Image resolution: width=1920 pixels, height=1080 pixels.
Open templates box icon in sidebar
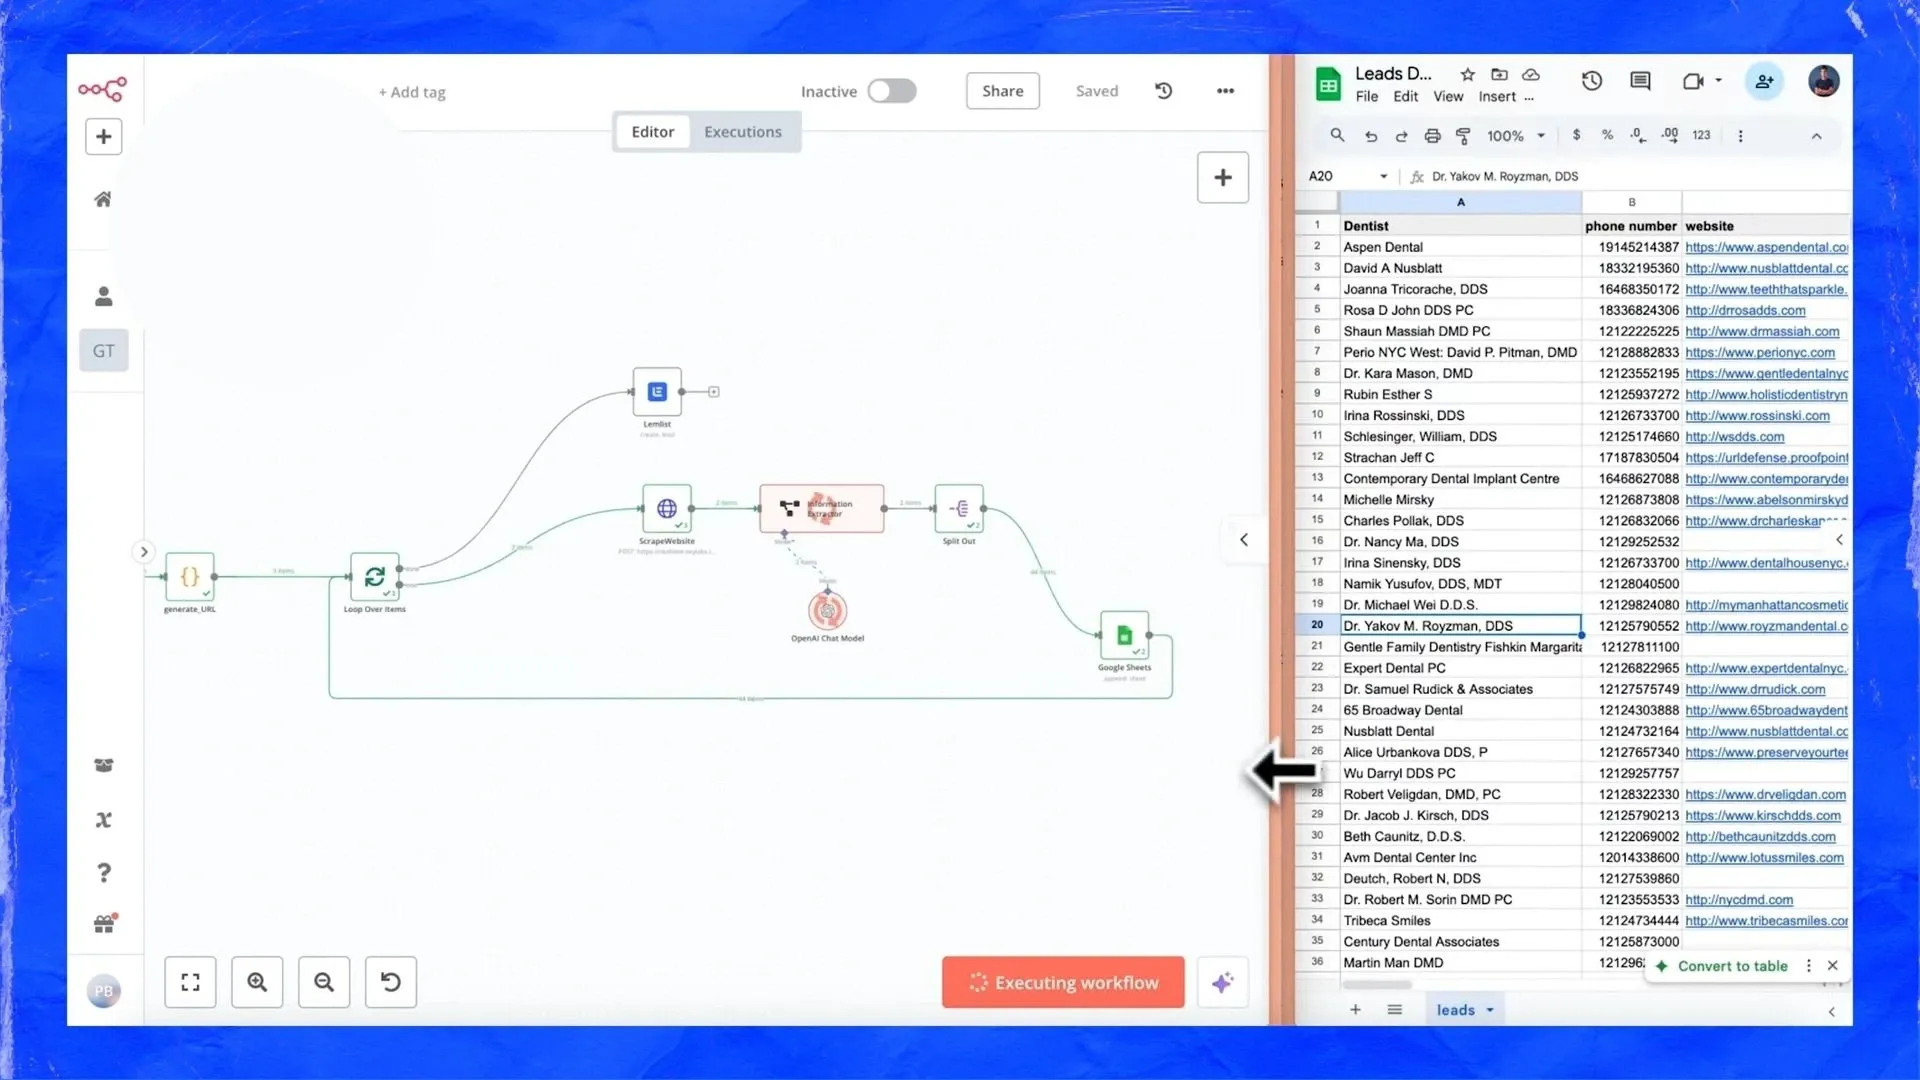103,765
